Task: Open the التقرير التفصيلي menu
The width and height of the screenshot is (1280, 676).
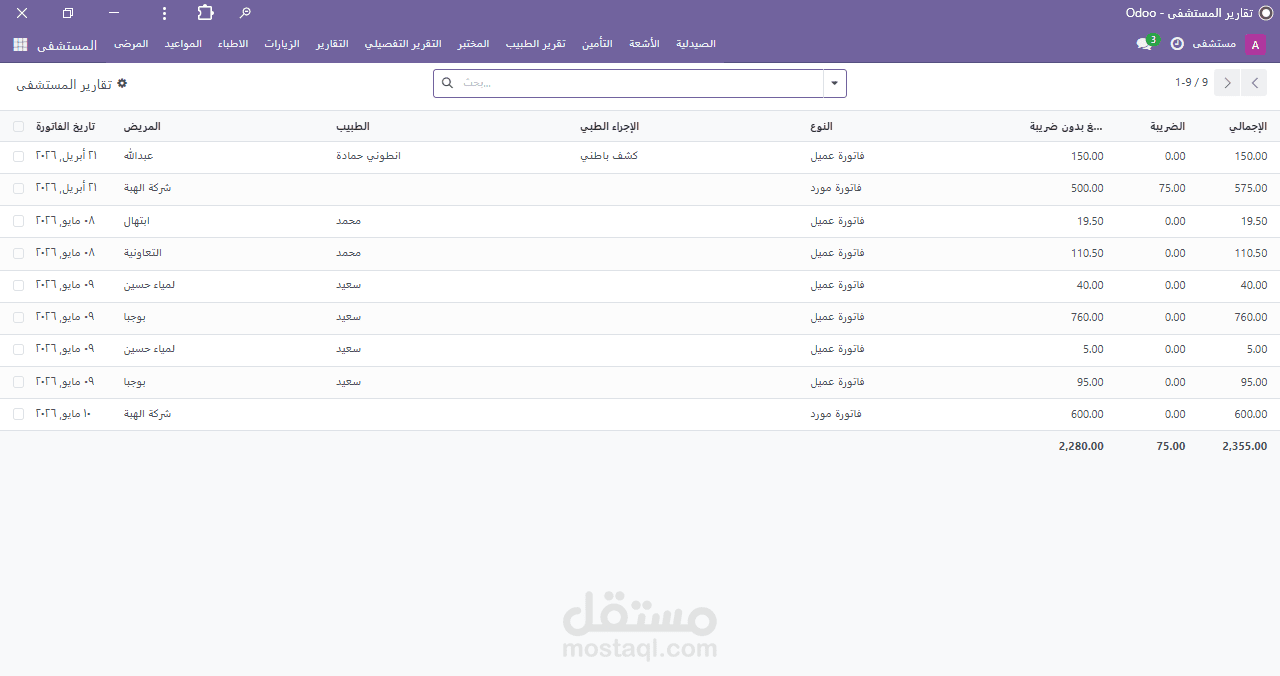Action: tap(403, 44)
